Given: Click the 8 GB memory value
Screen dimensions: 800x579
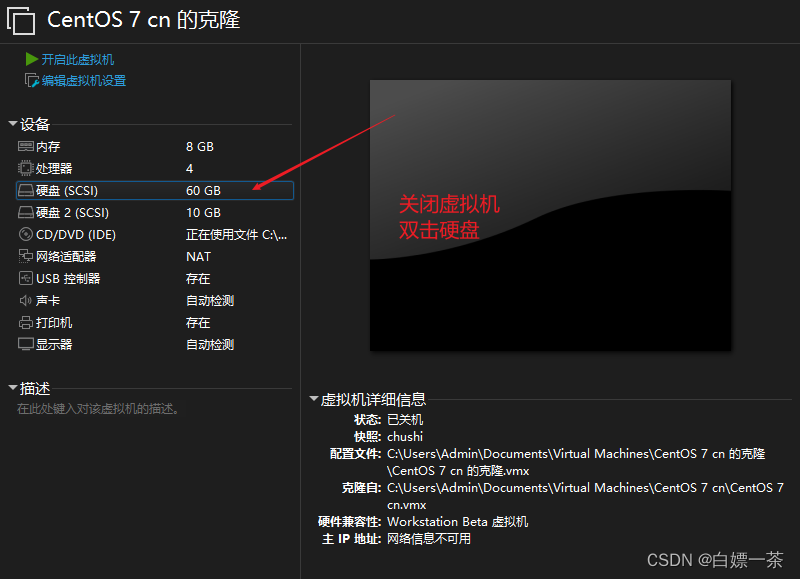Looking at the screenshot, I should point(200,146).
